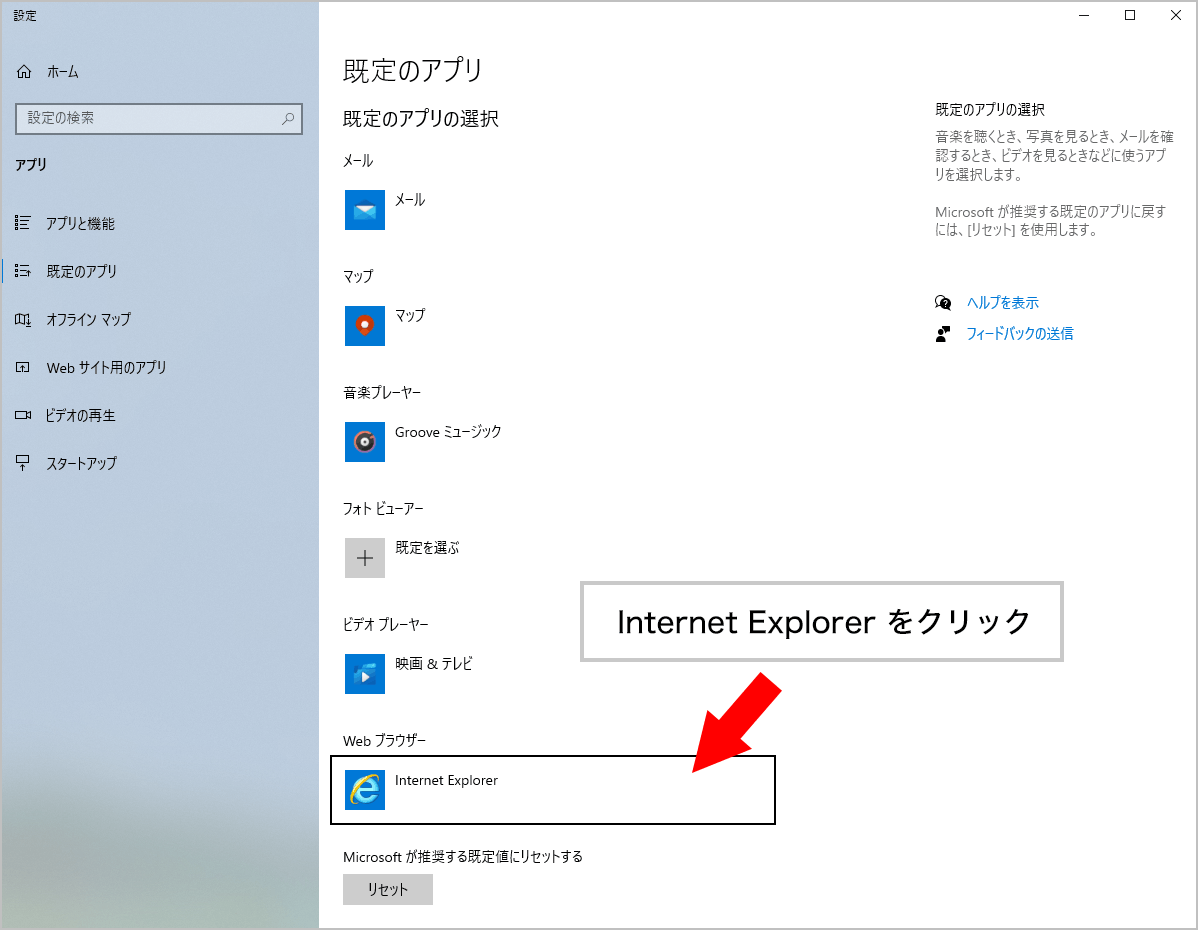Image resolution: width=1198 pixels, height=930 pixels.
Task: Click the feedback person icon
Action: pos(943,334)
